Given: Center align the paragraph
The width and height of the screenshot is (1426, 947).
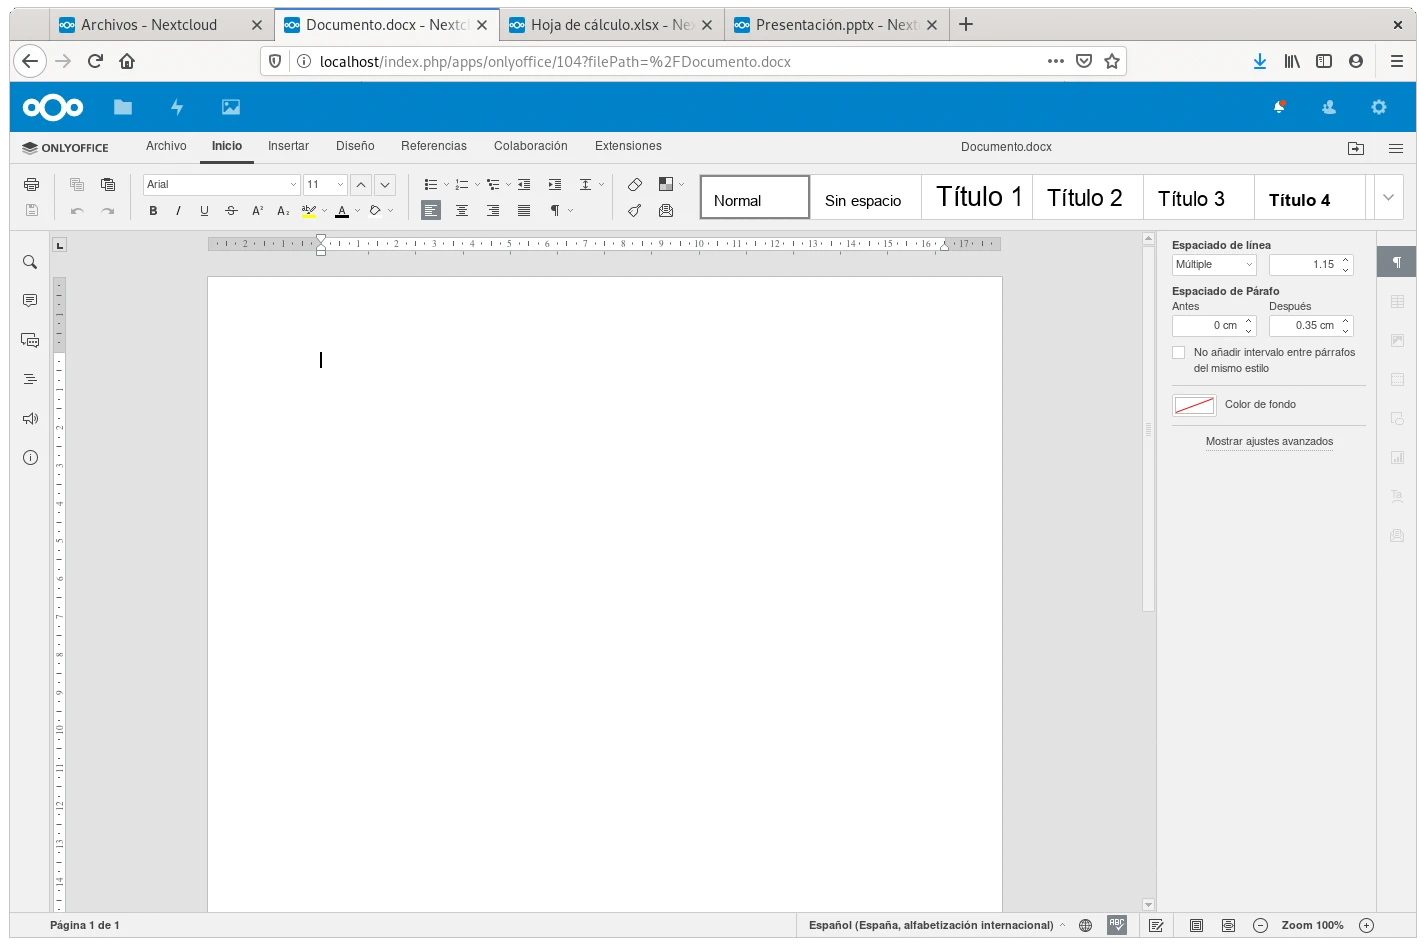Looking at the screenshot, I should tap(462, 211).
